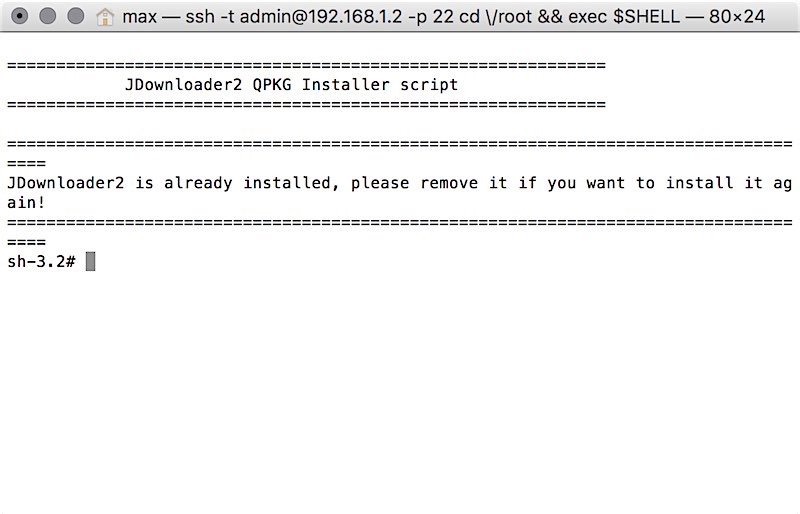
Task: Click the wrapped "ain!" text
Action: click(x=26, y=202)
